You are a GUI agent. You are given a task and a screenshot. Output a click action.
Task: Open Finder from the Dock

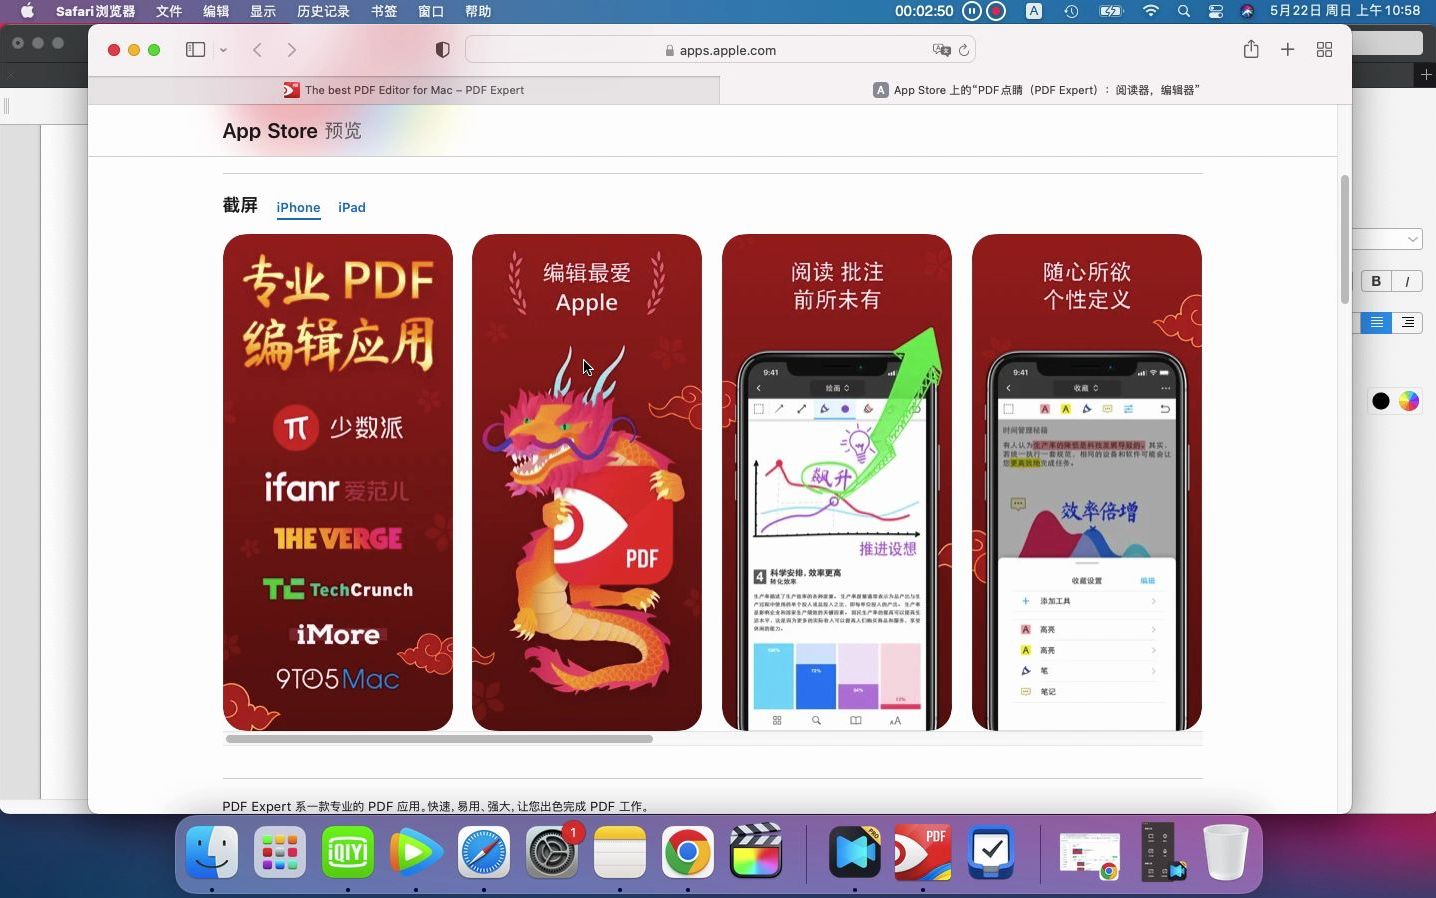[212, 852]
